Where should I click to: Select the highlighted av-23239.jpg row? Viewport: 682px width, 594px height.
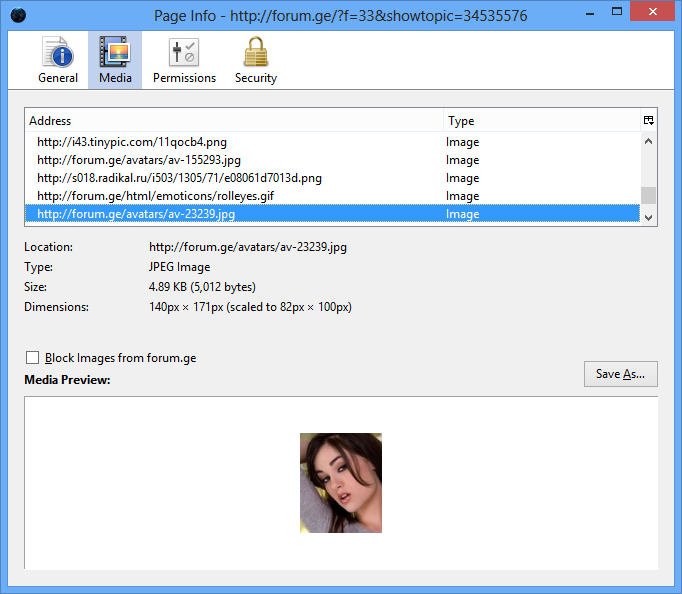pyautogui.click(x=333, y=214)
